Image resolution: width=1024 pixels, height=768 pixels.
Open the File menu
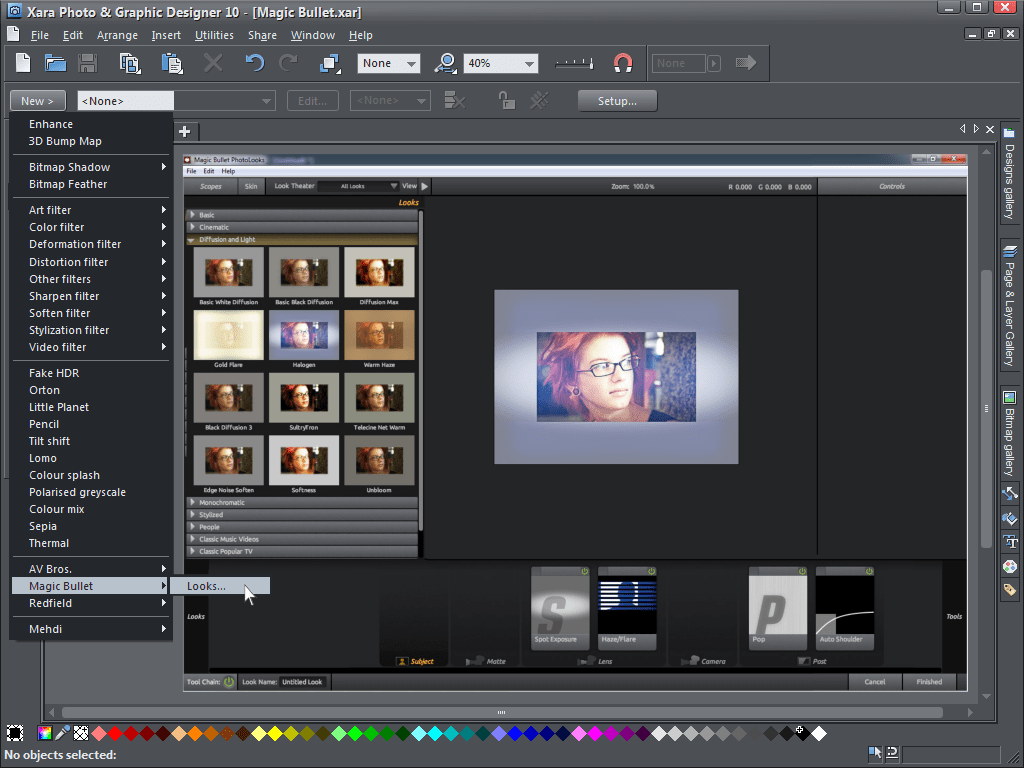39,35
